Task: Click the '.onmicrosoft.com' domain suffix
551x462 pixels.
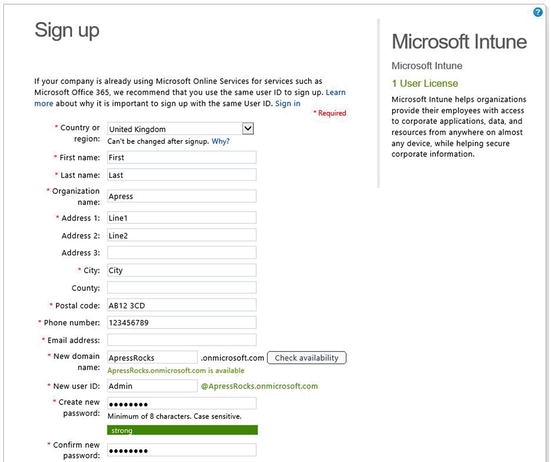Action: coord(232,358)
